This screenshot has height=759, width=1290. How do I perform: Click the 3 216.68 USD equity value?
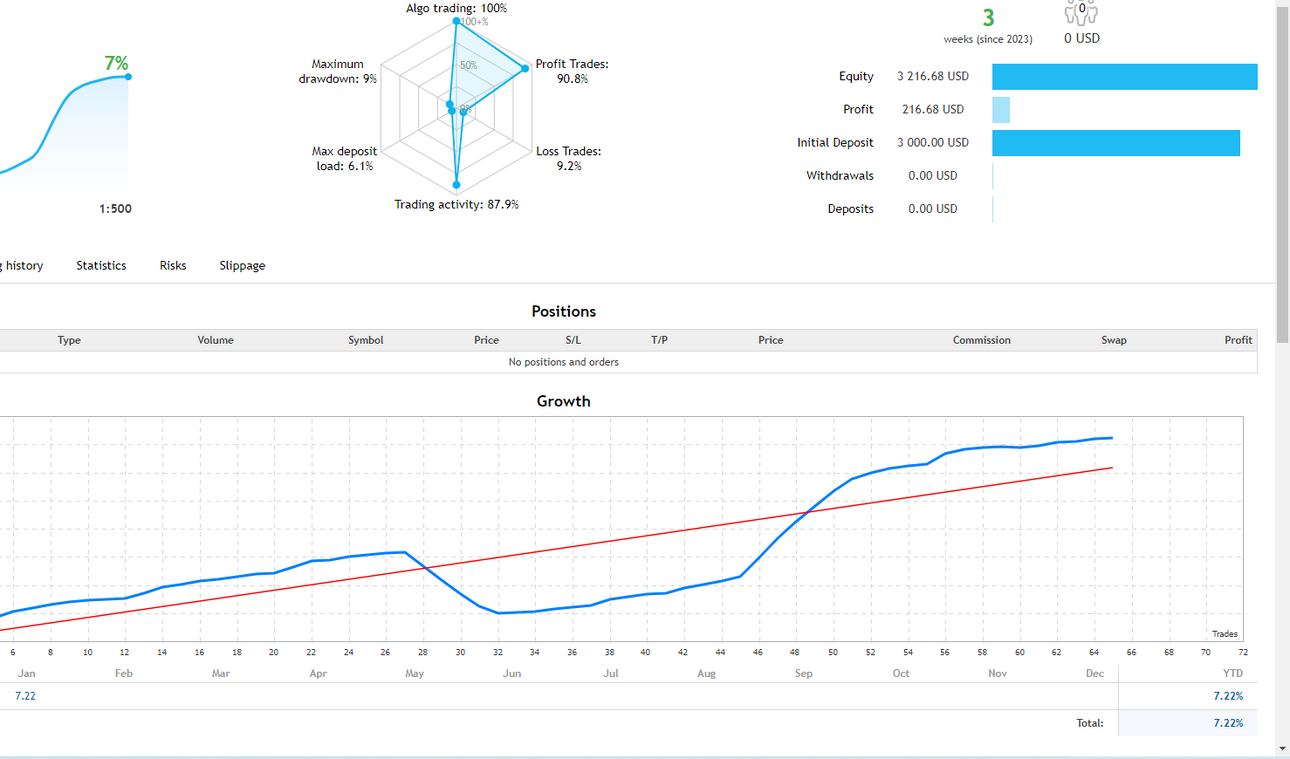click(x=933, y=77)
